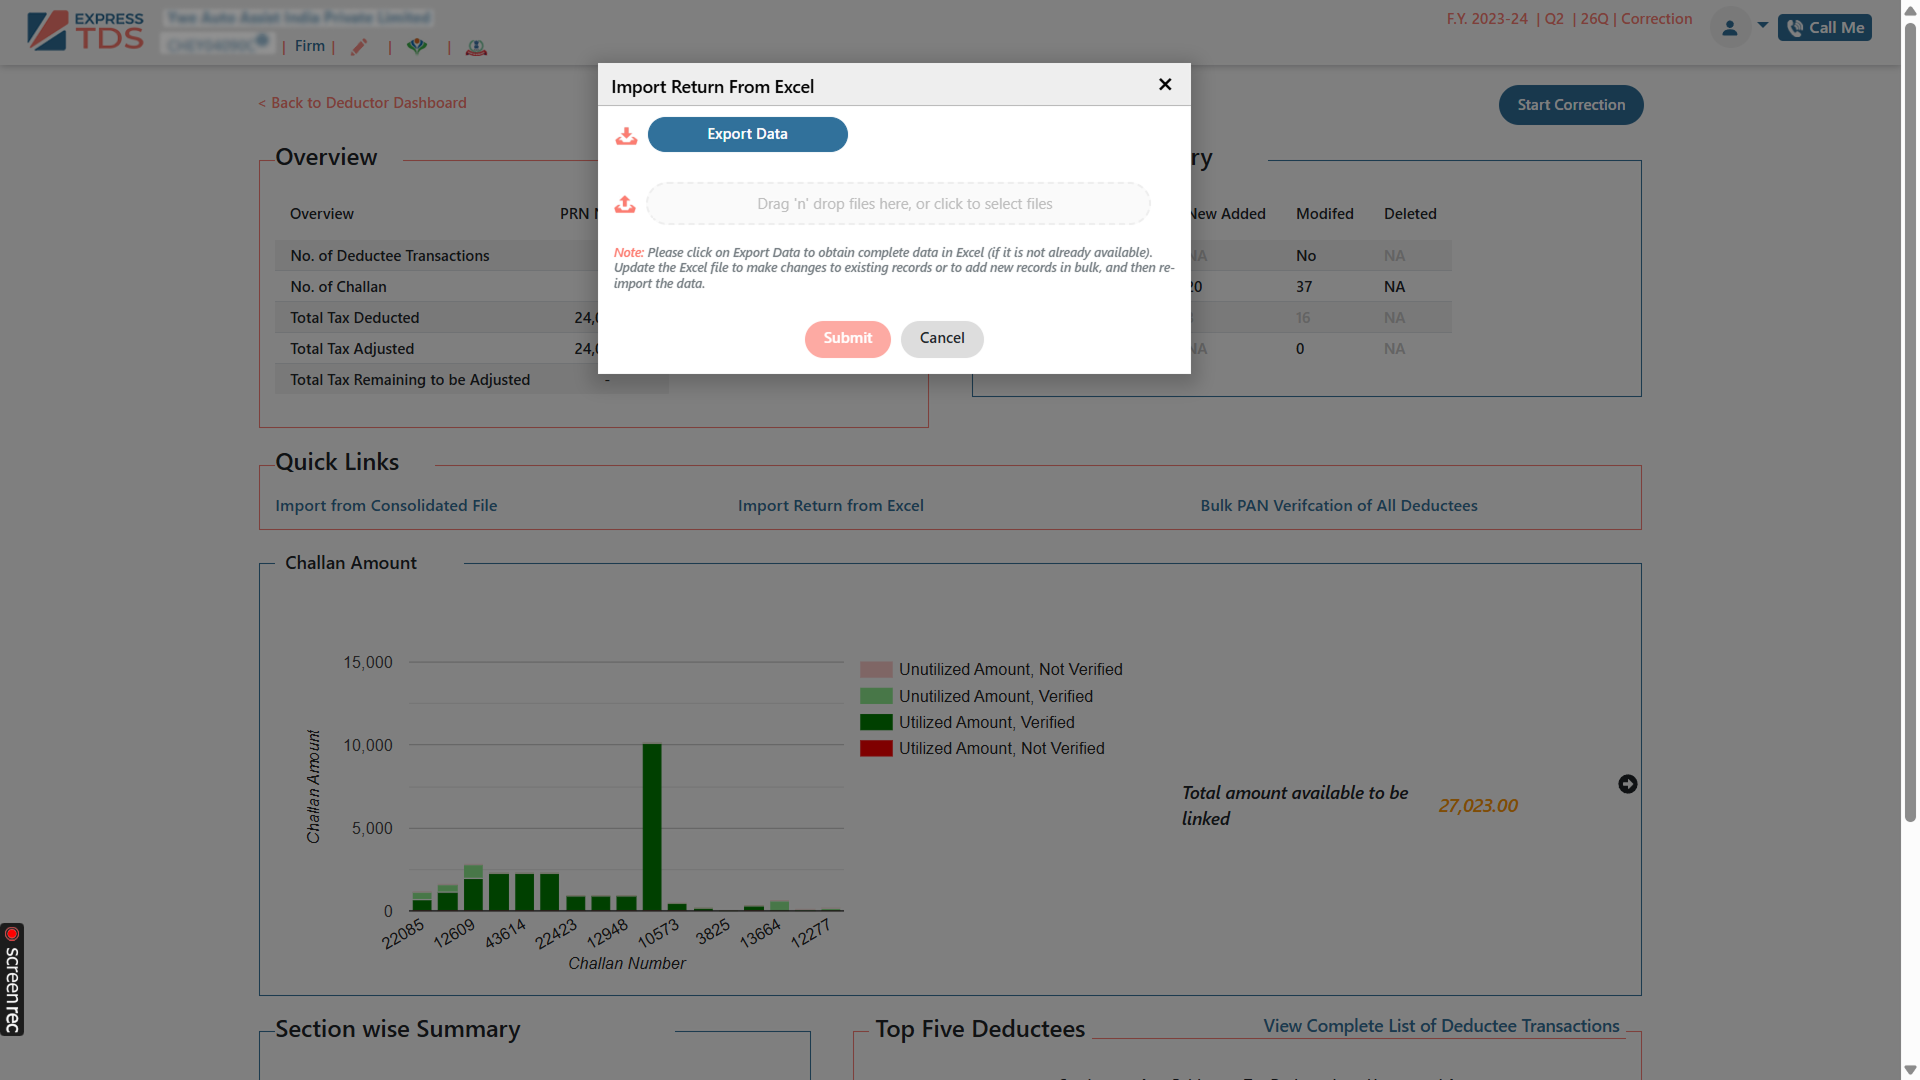Click the upload icon beside file drop zone
The height and width of the screenshot is (1080, 1920).
tap(625, 204)
